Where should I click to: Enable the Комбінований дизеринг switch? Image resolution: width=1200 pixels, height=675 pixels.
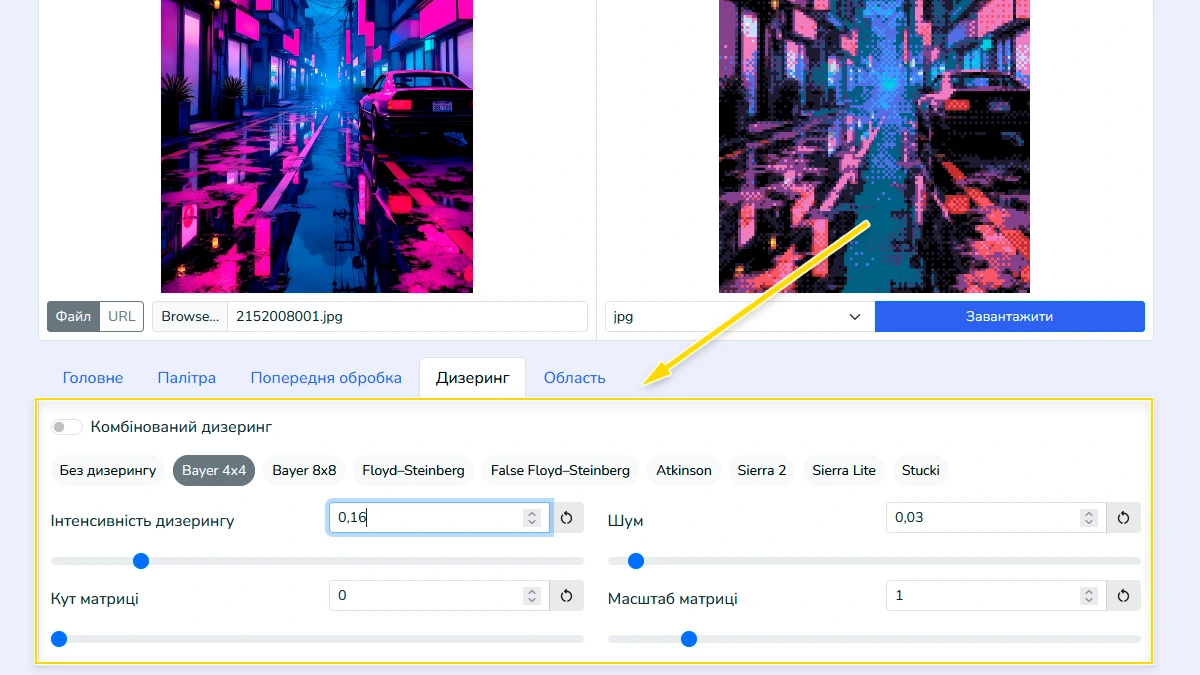click(67, 427)
